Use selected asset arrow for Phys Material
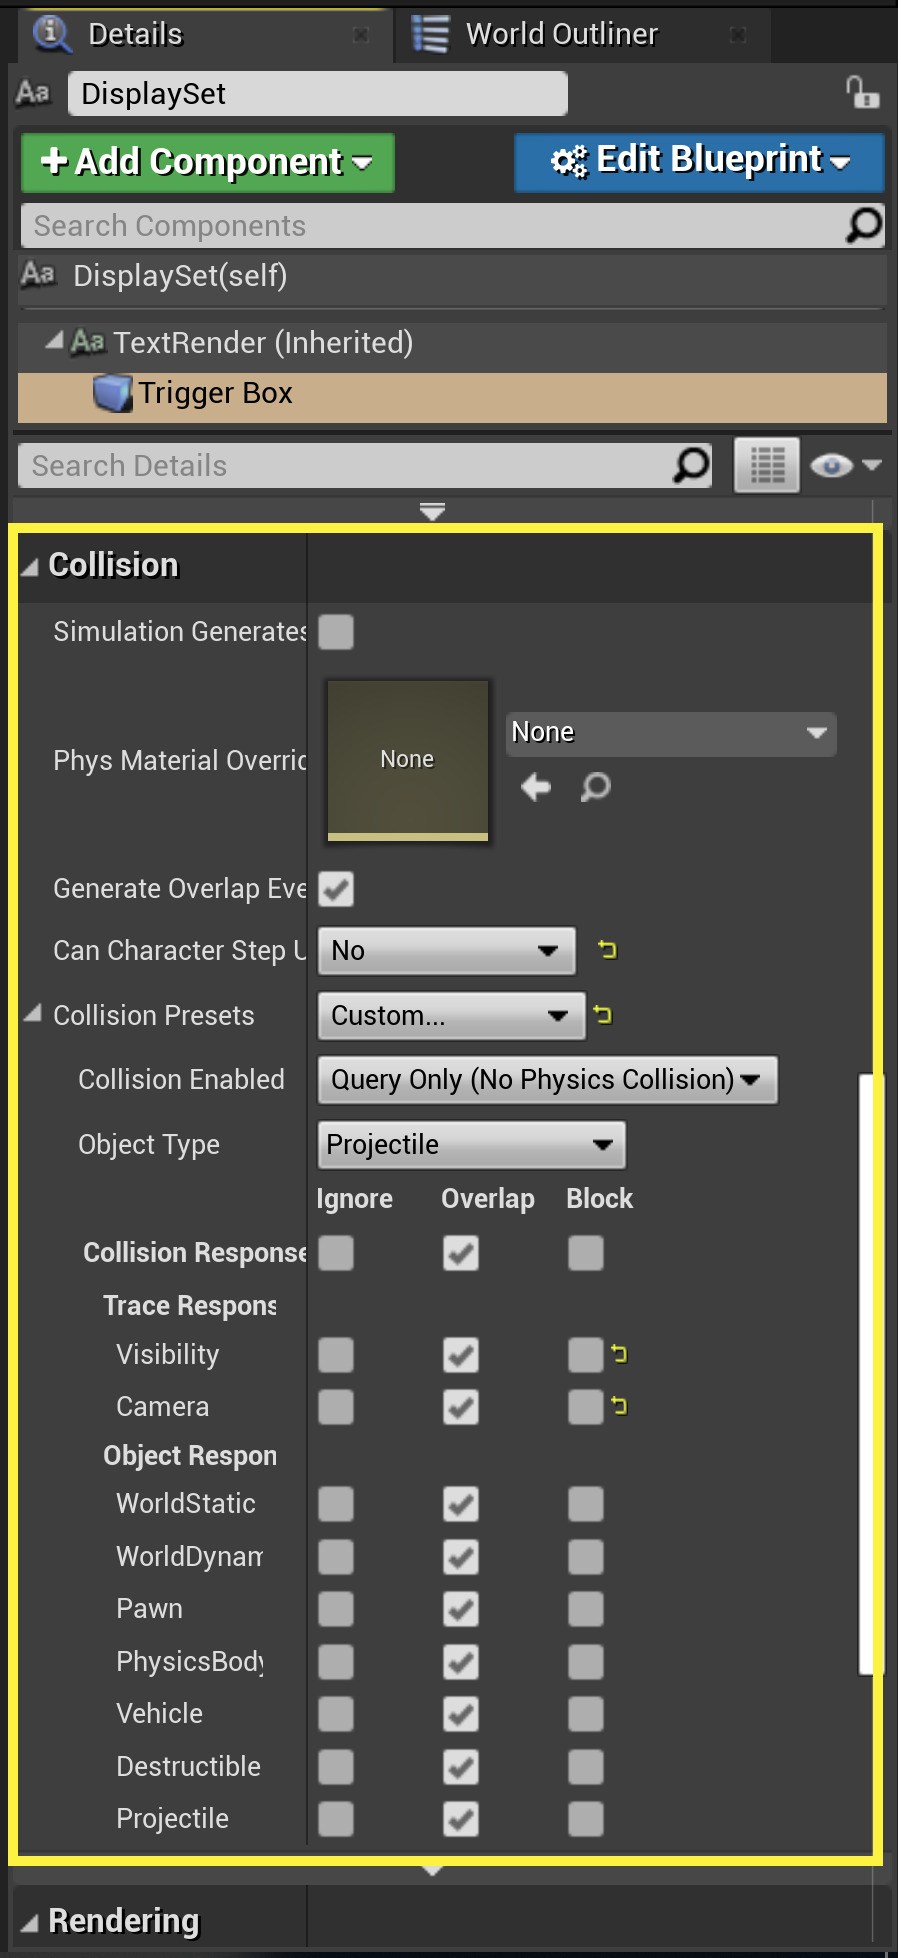 click(x=536, y=787)
